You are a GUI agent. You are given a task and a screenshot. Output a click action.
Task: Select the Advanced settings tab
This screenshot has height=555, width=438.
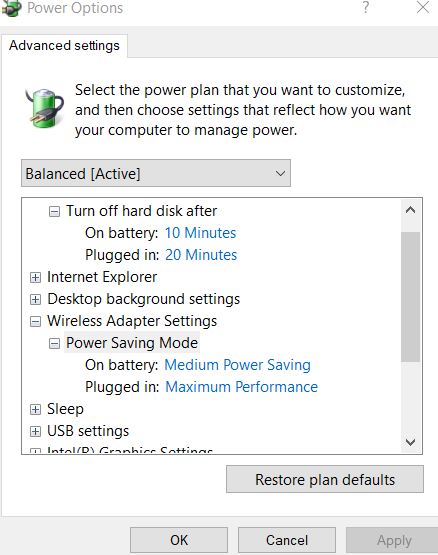64,46
